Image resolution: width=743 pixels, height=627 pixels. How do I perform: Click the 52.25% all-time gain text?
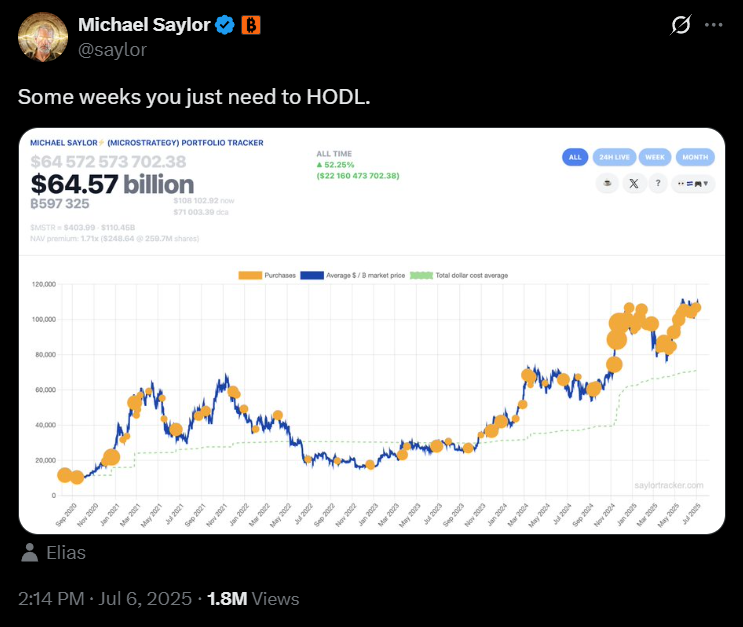click(335, 165)
